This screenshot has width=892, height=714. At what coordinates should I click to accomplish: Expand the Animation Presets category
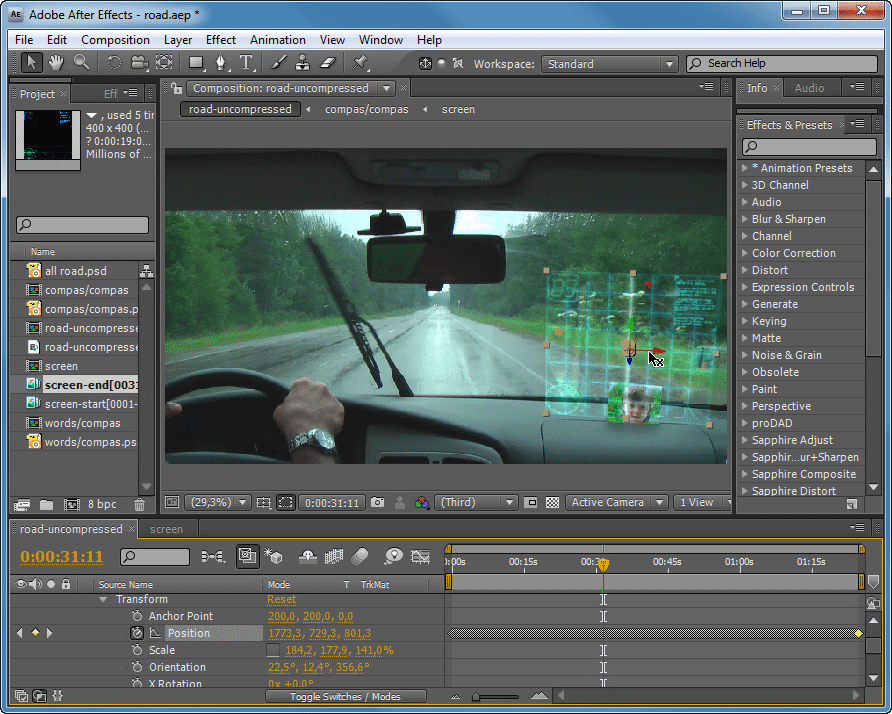[745, 168]
